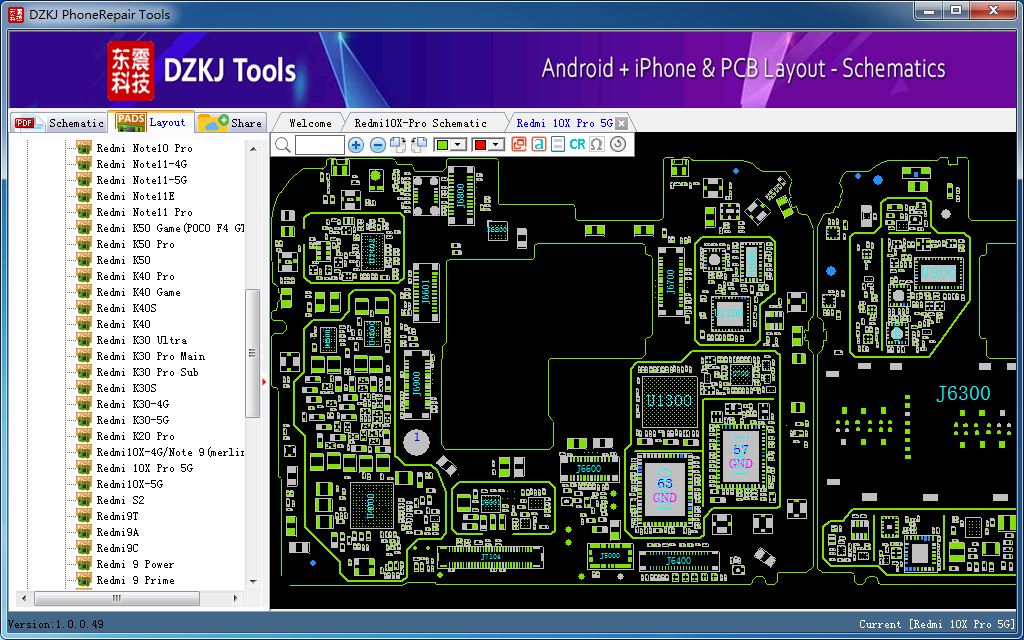The image size is (1024, 640).
Task: Open the red color dropdown arrow
Action: click(x=496, y=145)
